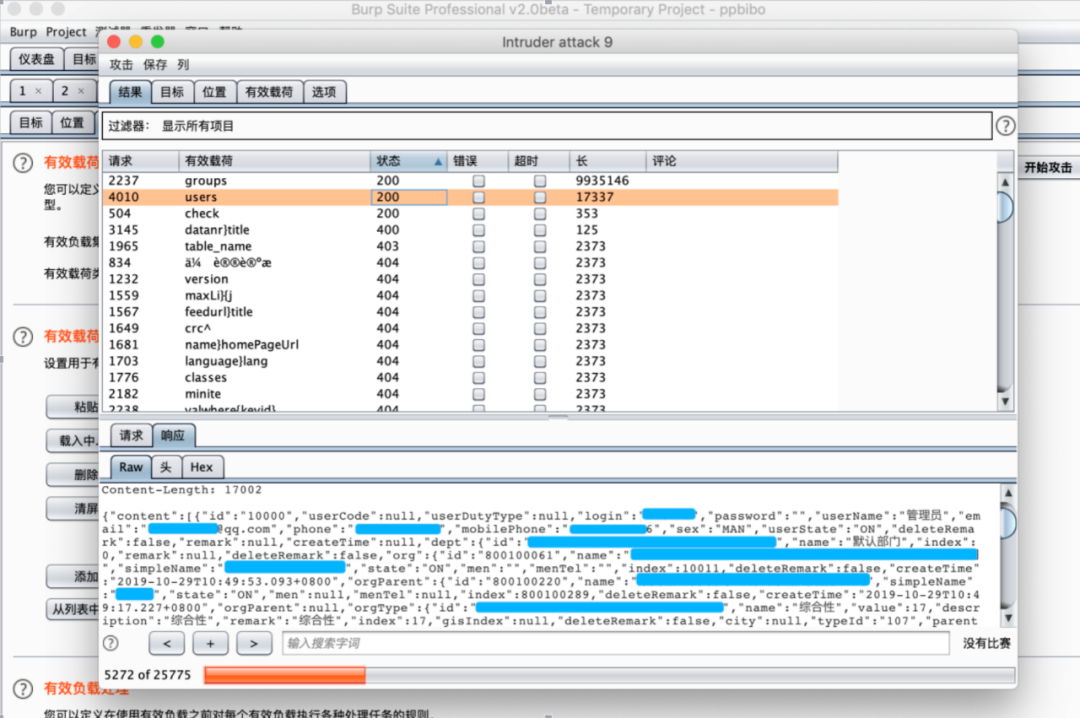Click the search term input field

(616, 644)
